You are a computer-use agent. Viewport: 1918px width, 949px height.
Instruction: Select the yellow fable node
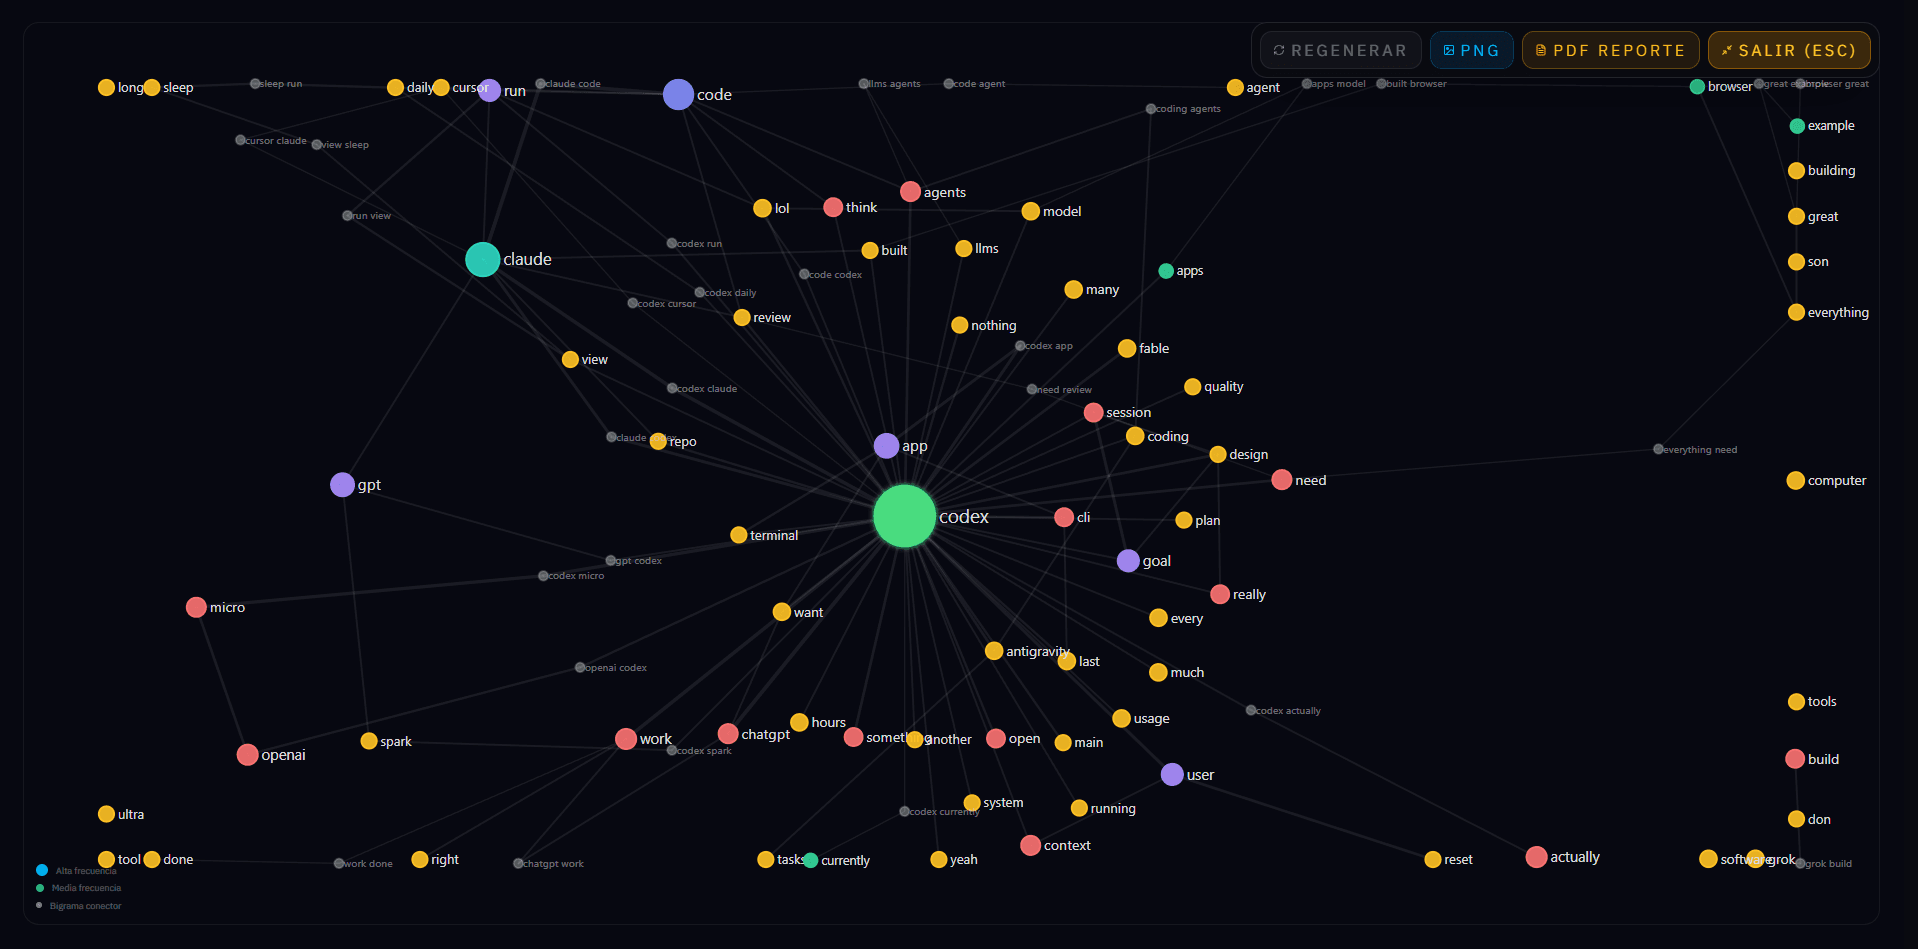click(1127, 348)
